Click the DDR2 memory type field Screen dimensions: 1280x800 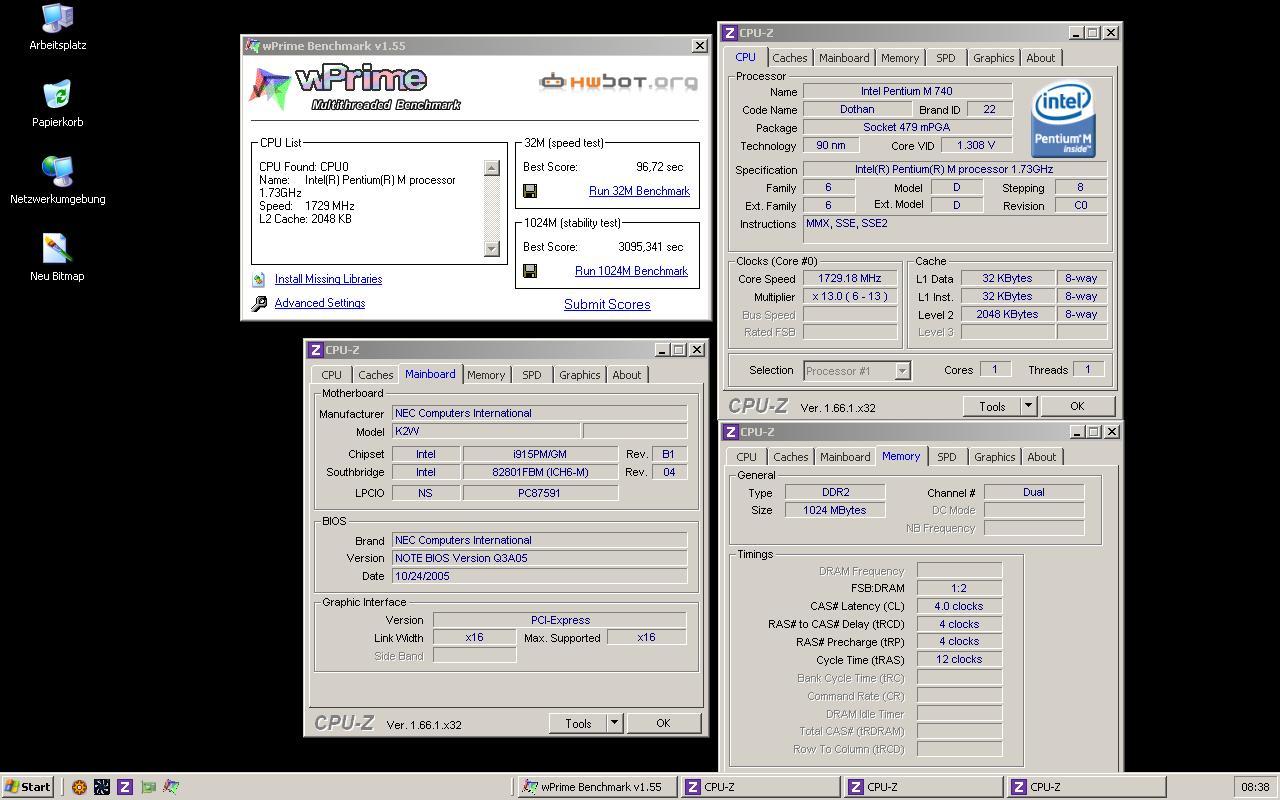(x=835, y=492)
